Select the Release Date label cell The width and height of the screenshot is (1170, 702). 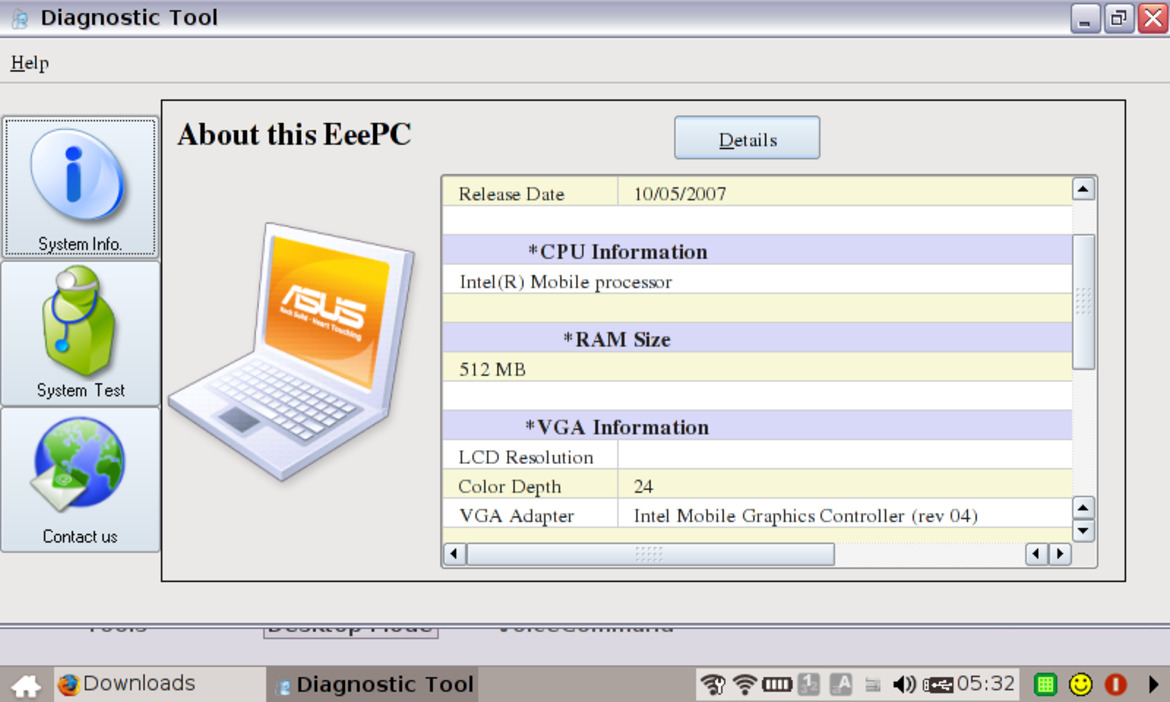(x=530, y=192)
